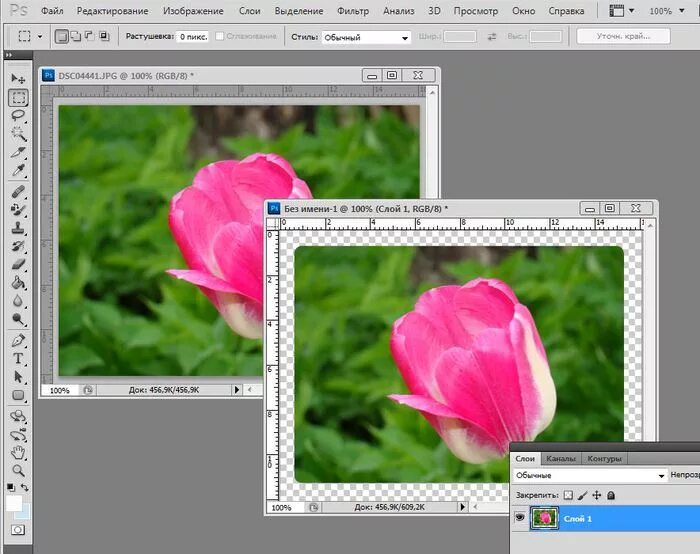Click the Слой 1 layer thumbnail
The width and height of the screenshot is (700, 554).
pyautogui.click(x=544, y=518)
